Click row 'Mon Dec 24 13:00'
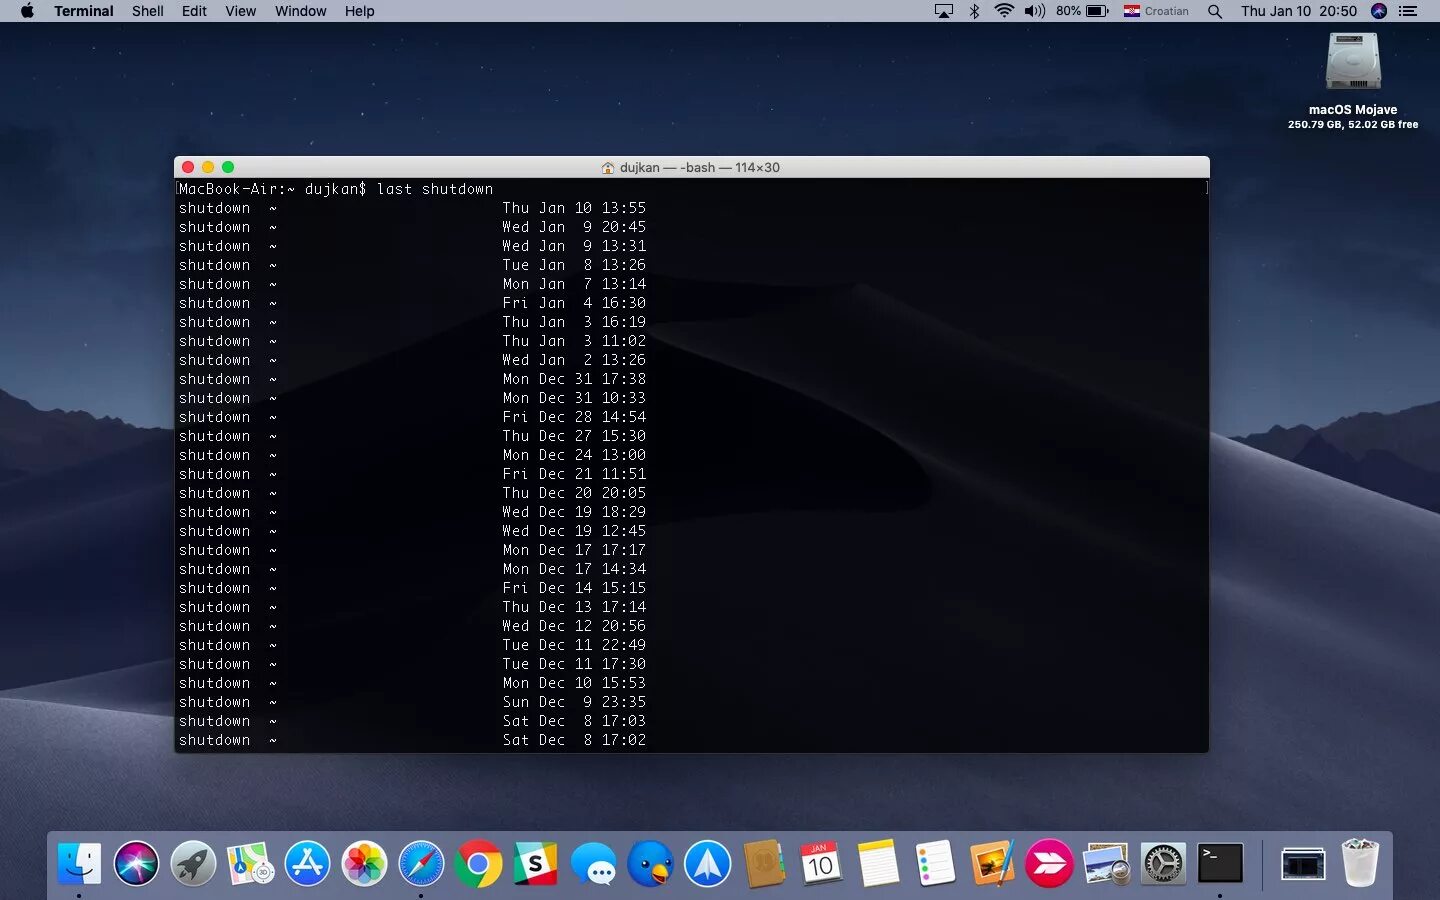The width and height of the screenshot is (1440, 900). click(412, 455)
